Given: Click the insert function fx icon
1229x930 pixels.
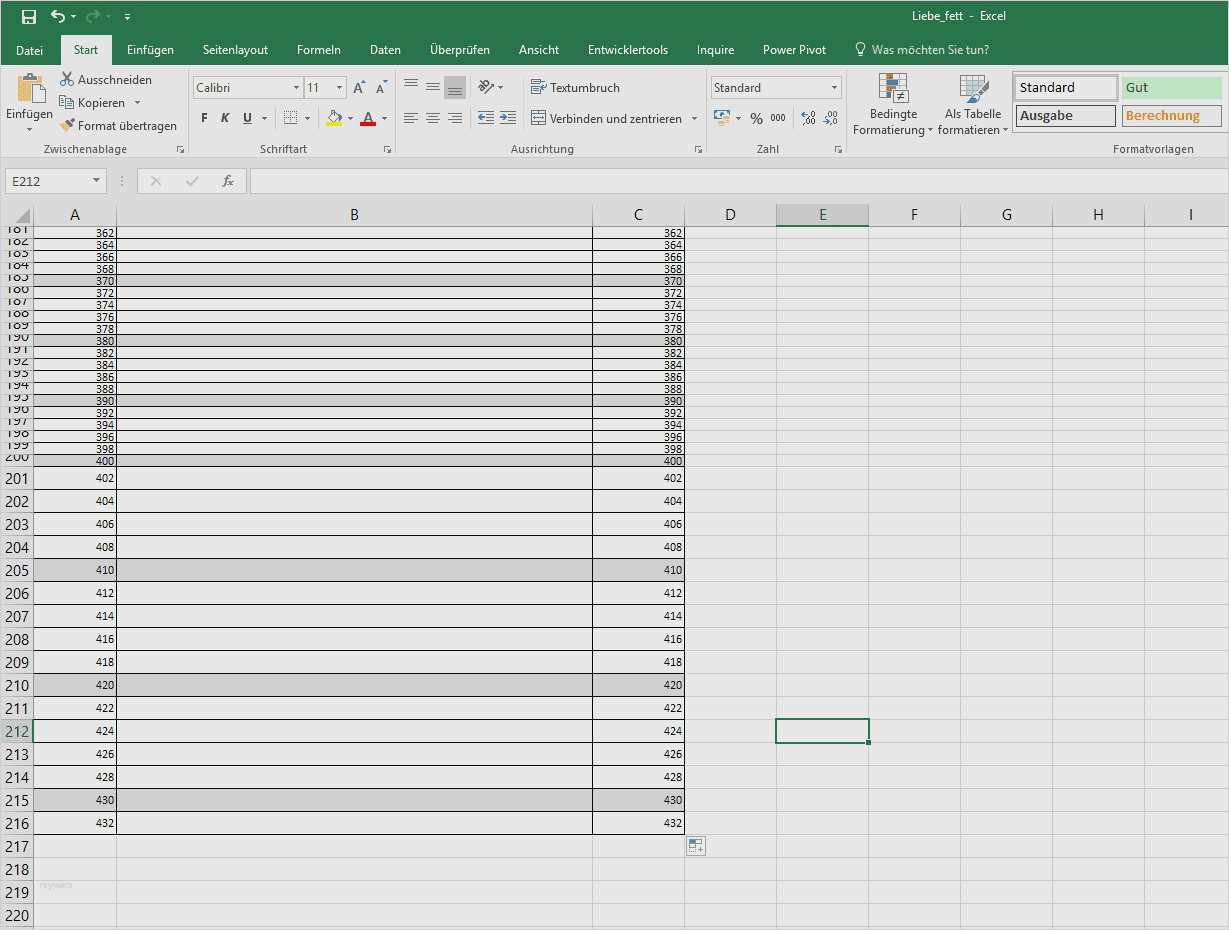Looking at the screenshot, I should click(228, 181).
